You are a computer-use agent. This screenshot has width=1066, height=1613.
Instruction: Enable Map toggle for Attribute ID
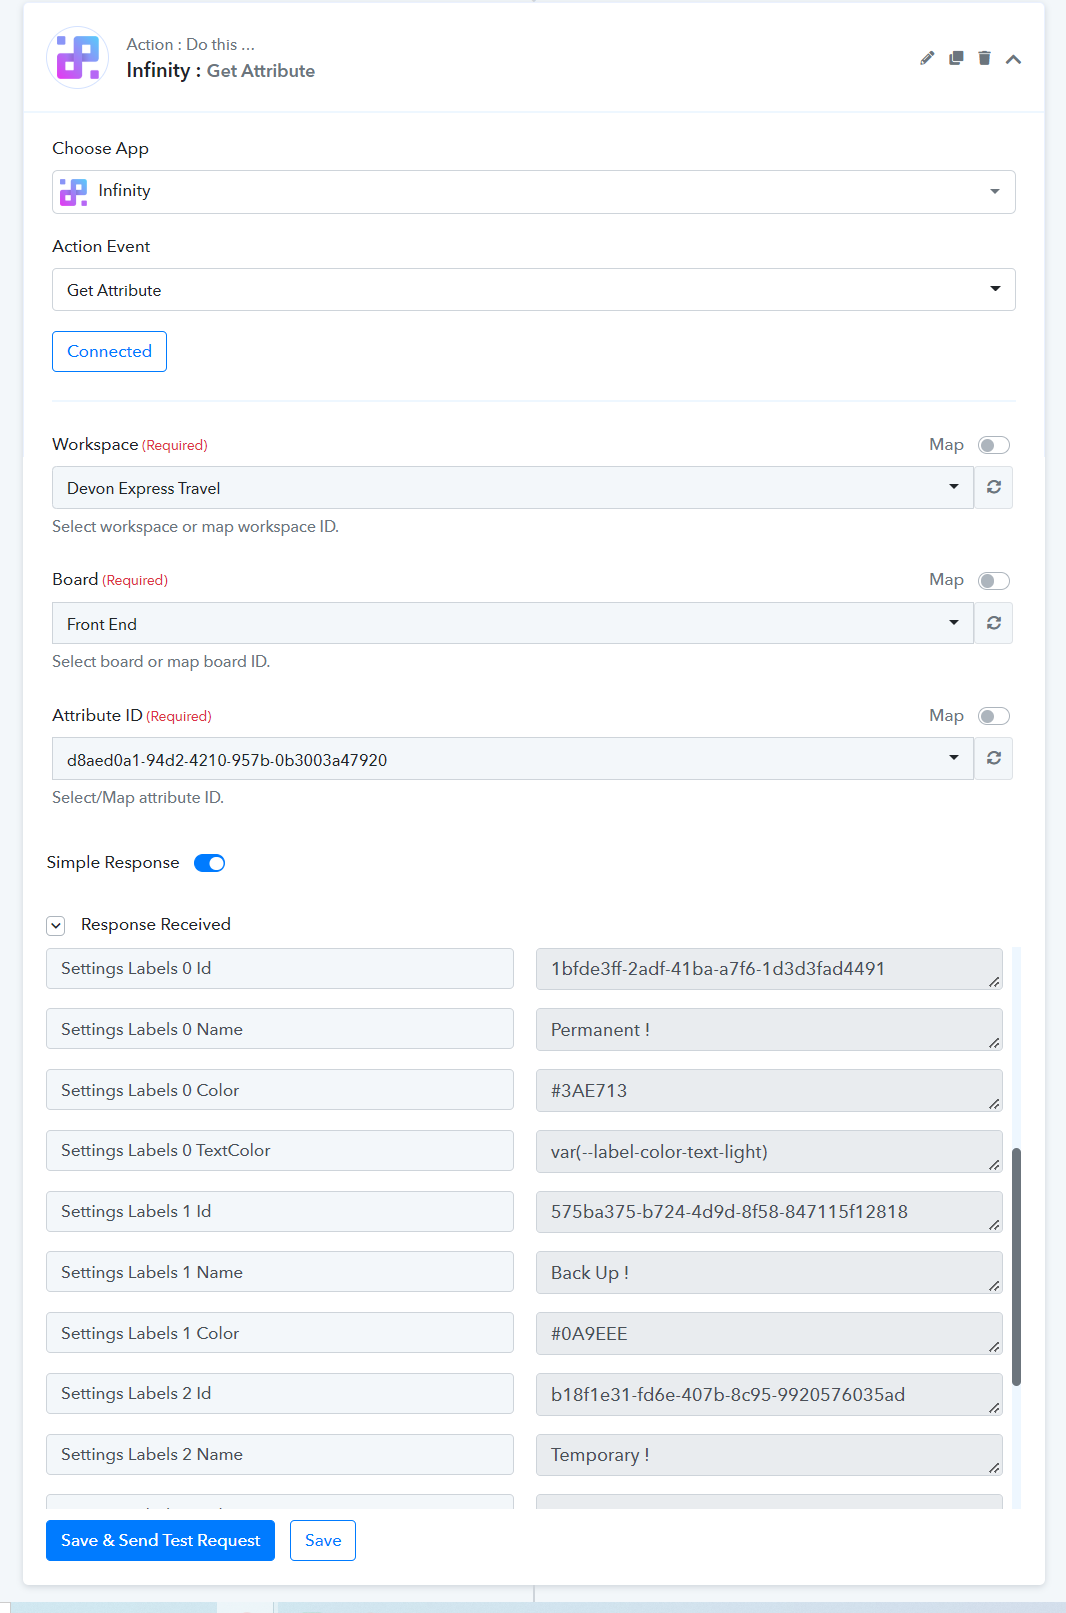coord(994,716)
